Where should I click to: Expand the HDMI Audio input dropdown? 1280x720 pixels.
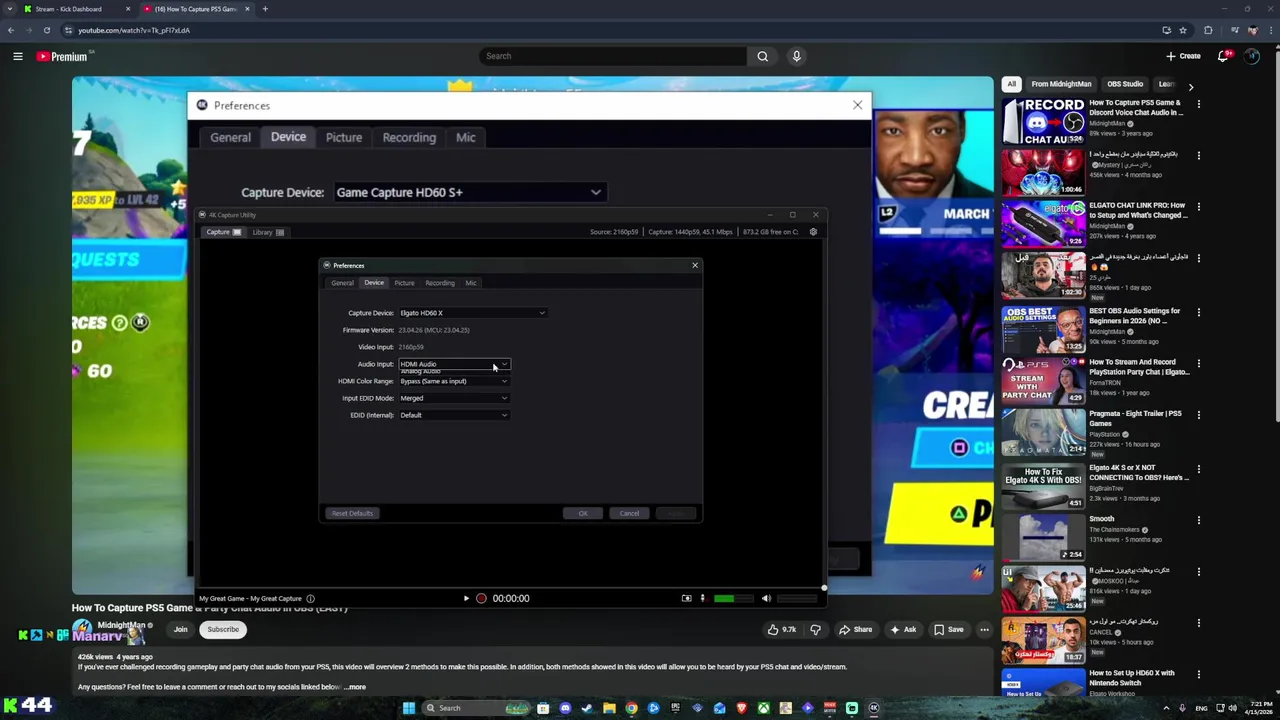454,364
